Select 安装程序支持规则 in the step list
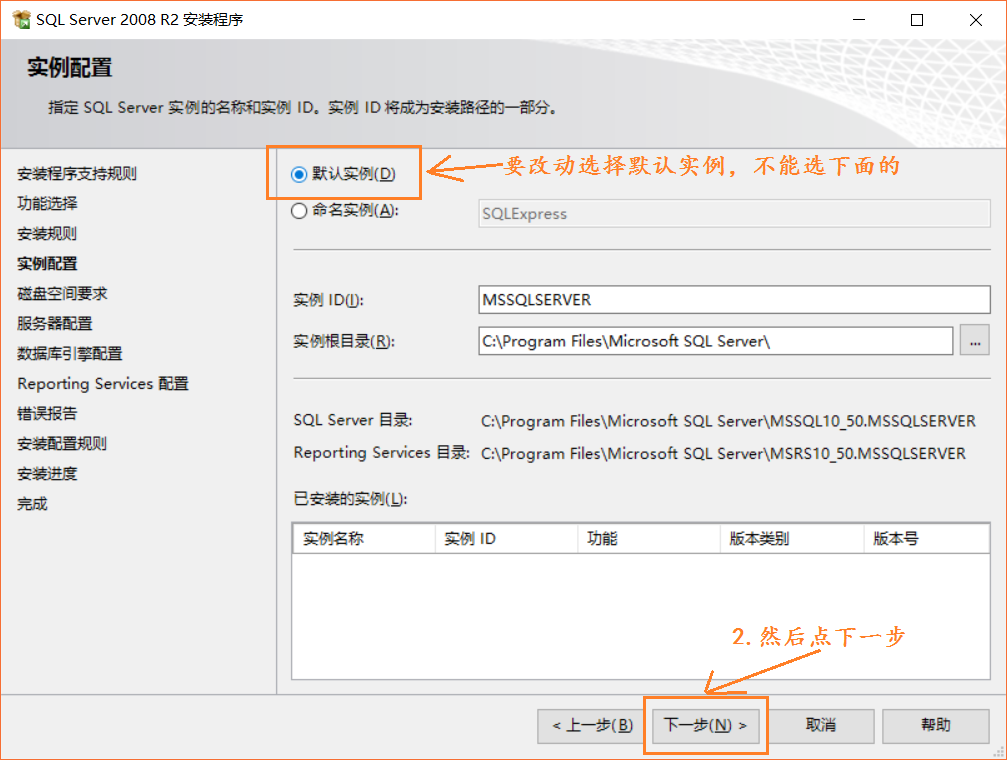This screenshot has height=760, width=1007. coord(76,173)
